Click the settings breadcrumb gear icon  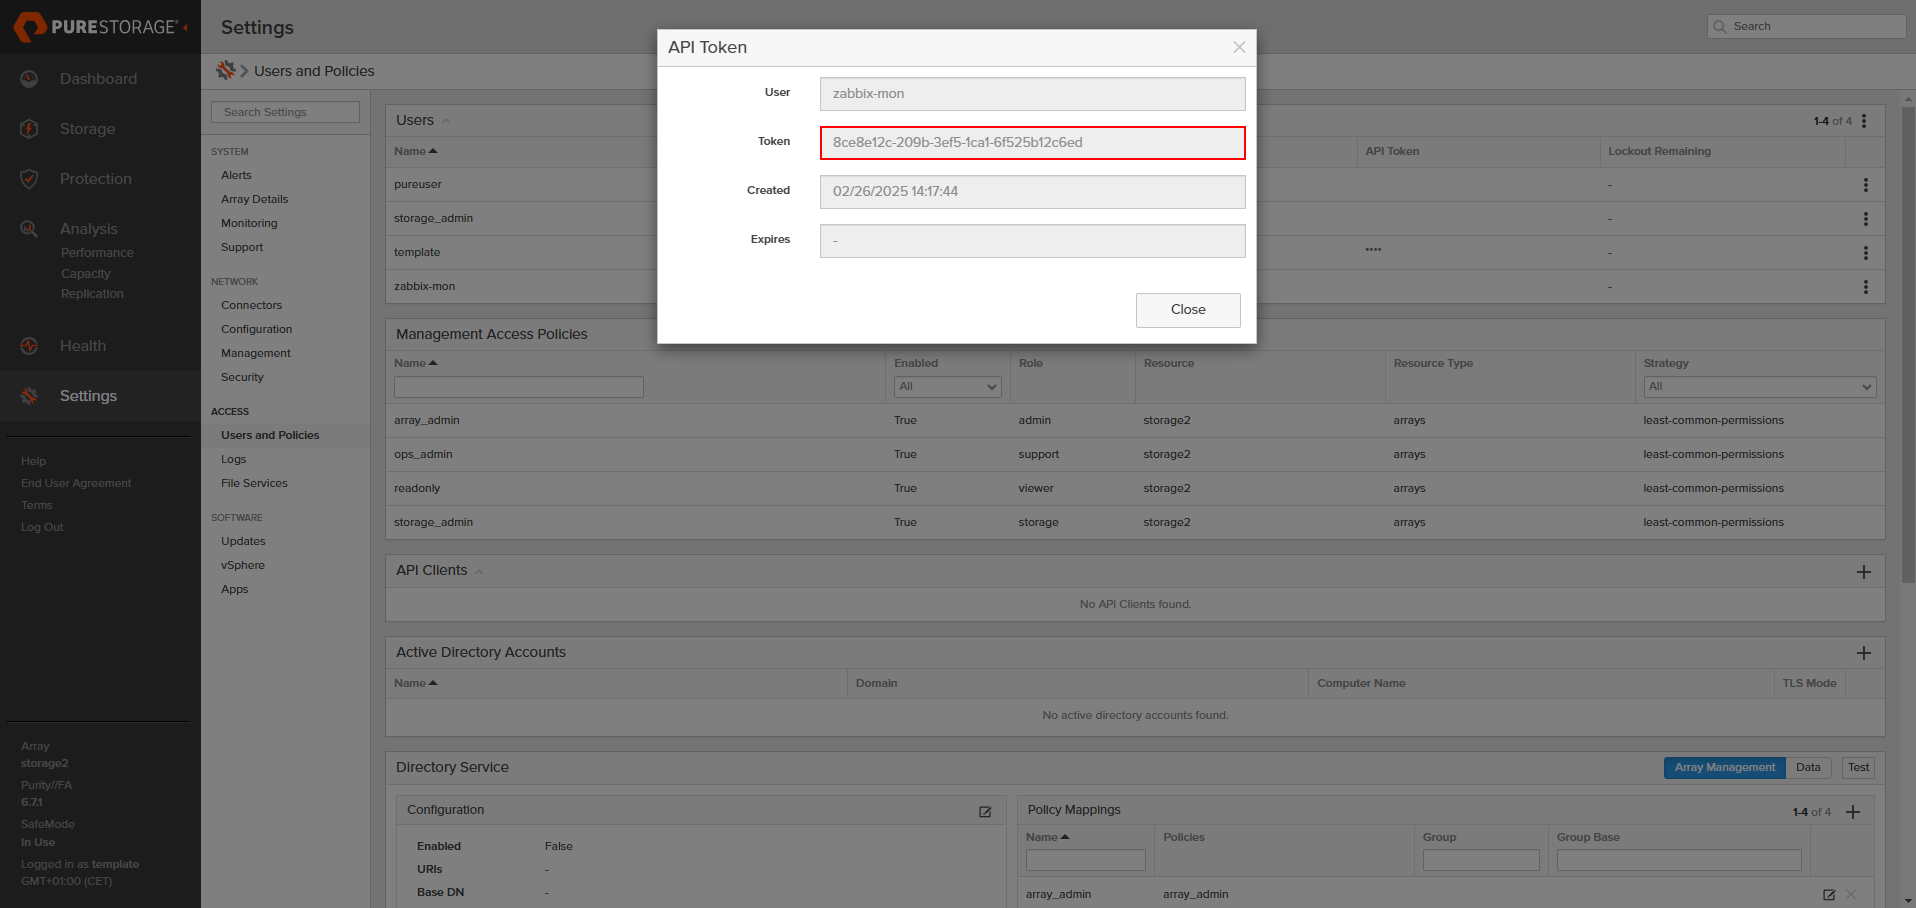pyautogui.click(x=226, y=70)
